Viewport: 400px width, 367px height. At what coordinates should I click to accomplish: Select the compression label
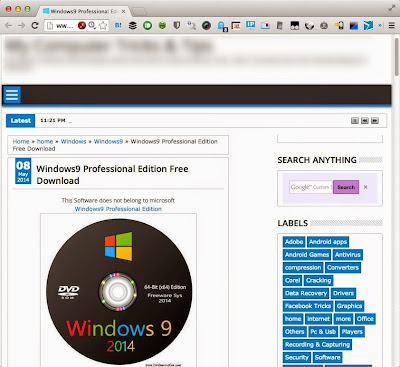coord(303,268)
